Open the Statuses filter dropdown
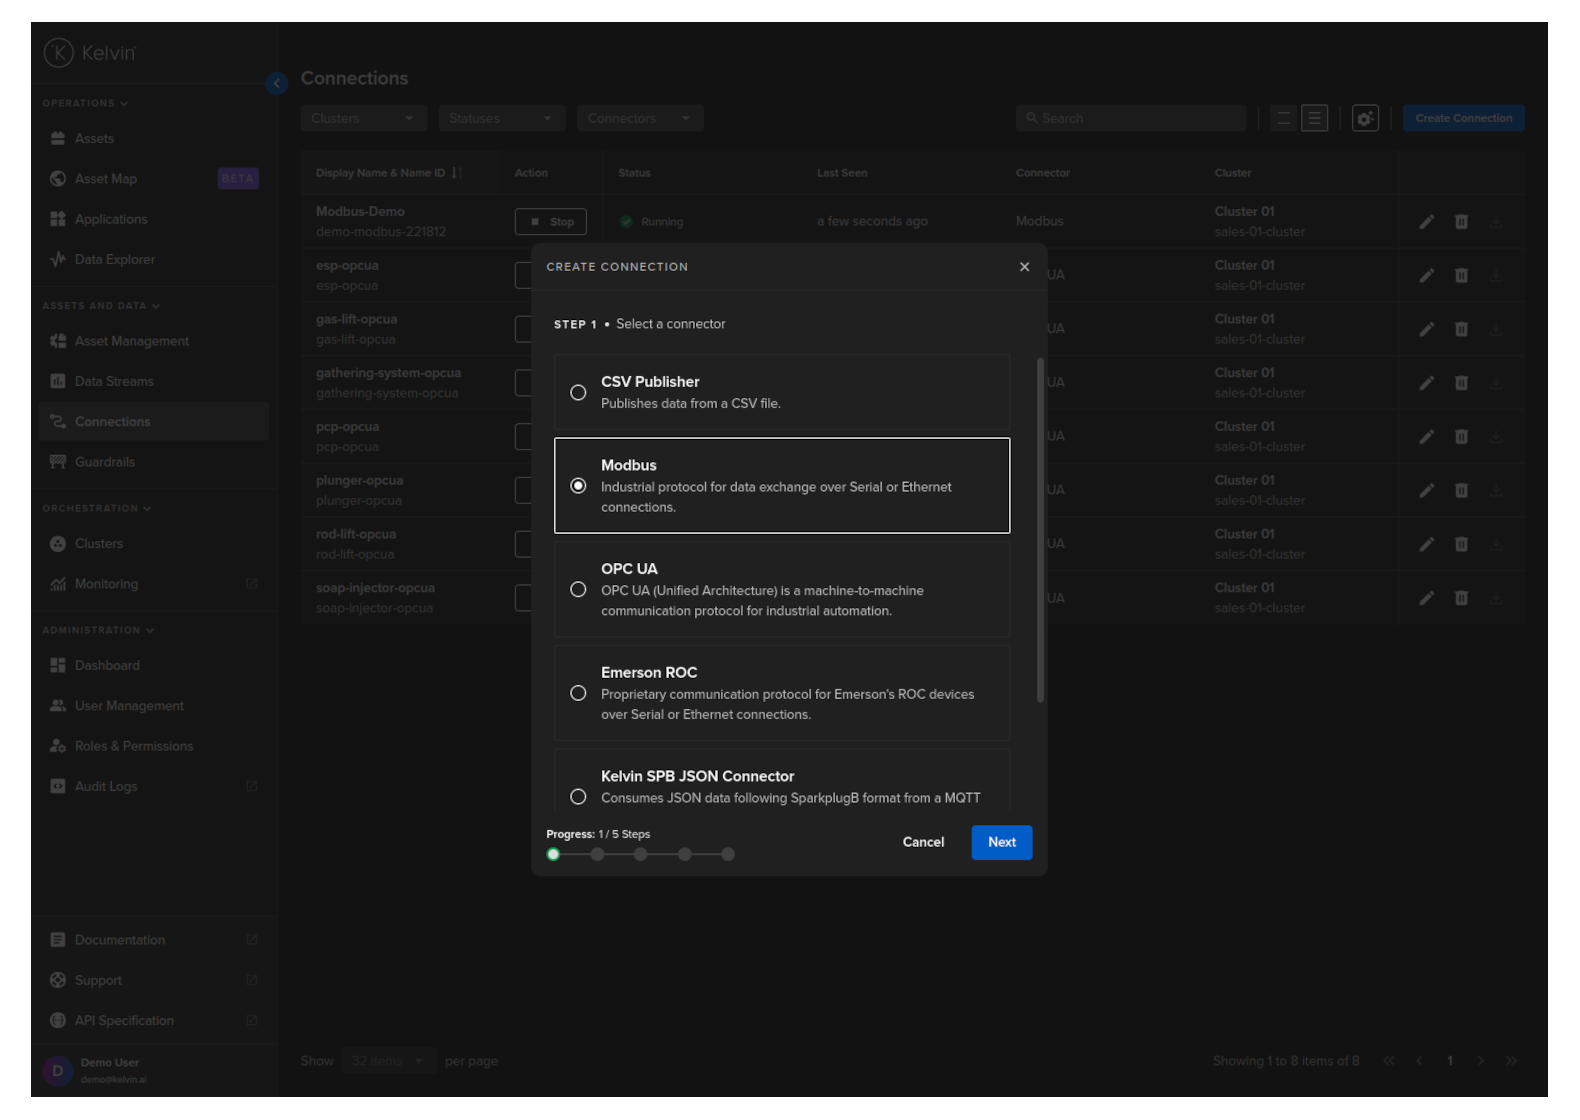The width and height of the screenshot is (1580, 1120). click(x=501, y=118)
